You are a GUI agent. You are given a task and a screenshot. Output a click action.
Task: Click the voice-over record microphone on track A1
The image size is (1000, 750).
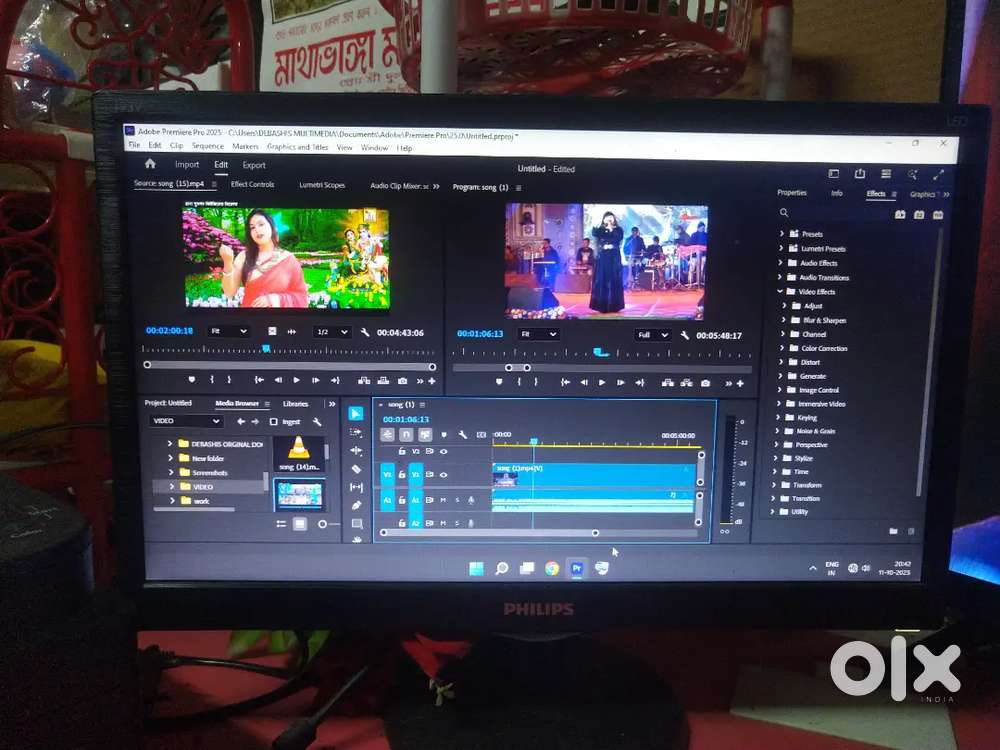click(470, 500)
